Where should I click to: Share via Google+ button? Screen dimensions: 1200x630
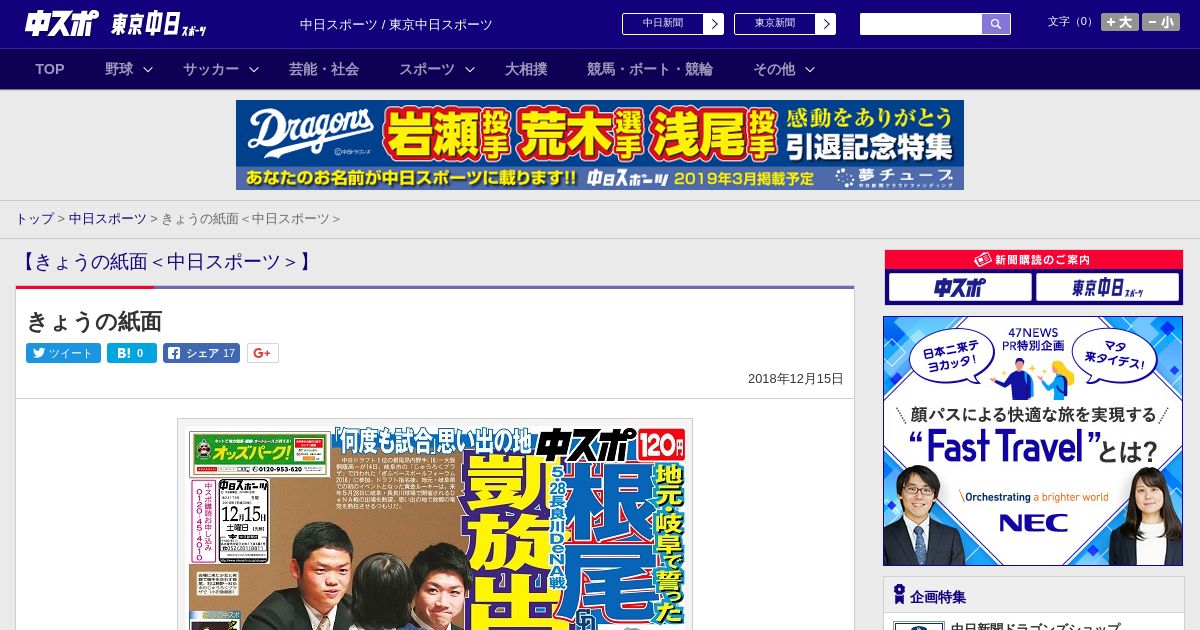click(x=263, y=353)
